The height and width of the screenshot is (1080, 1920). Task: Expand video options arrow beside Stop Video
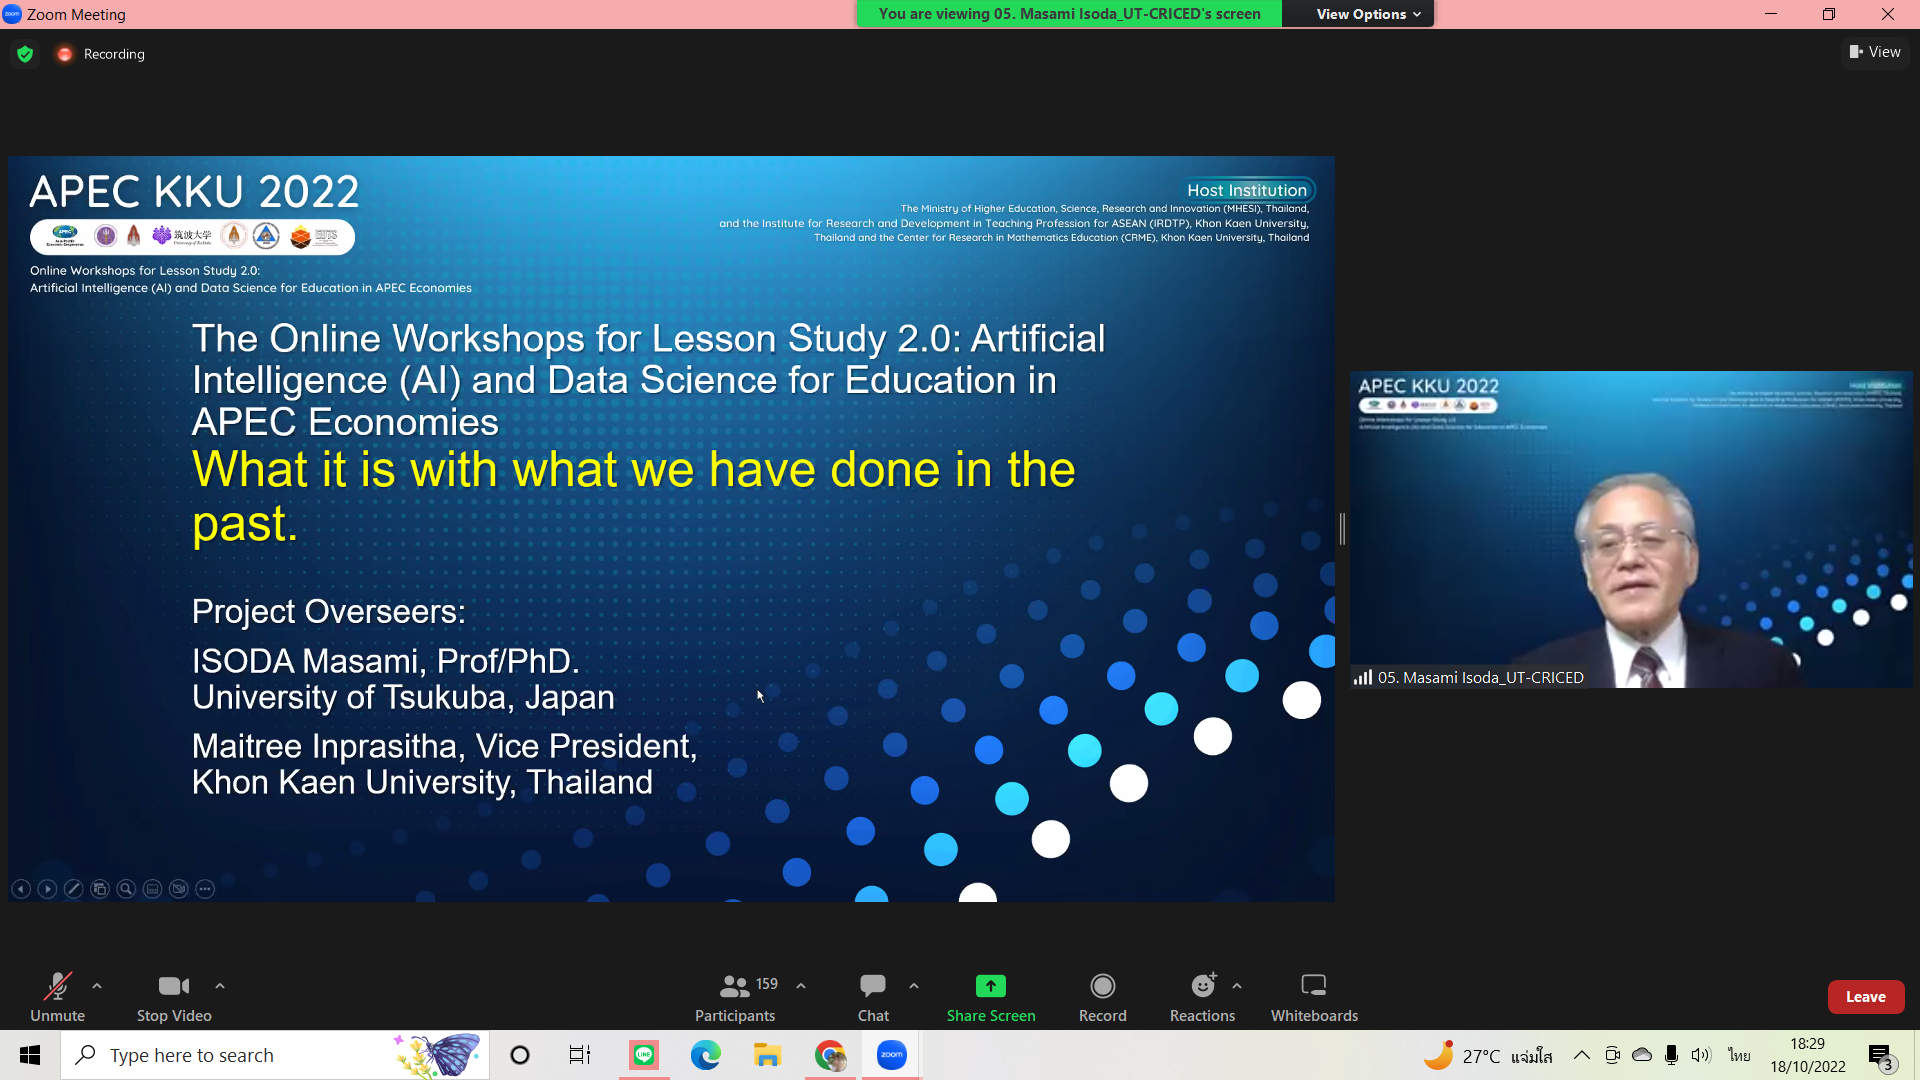click(220, 986)
